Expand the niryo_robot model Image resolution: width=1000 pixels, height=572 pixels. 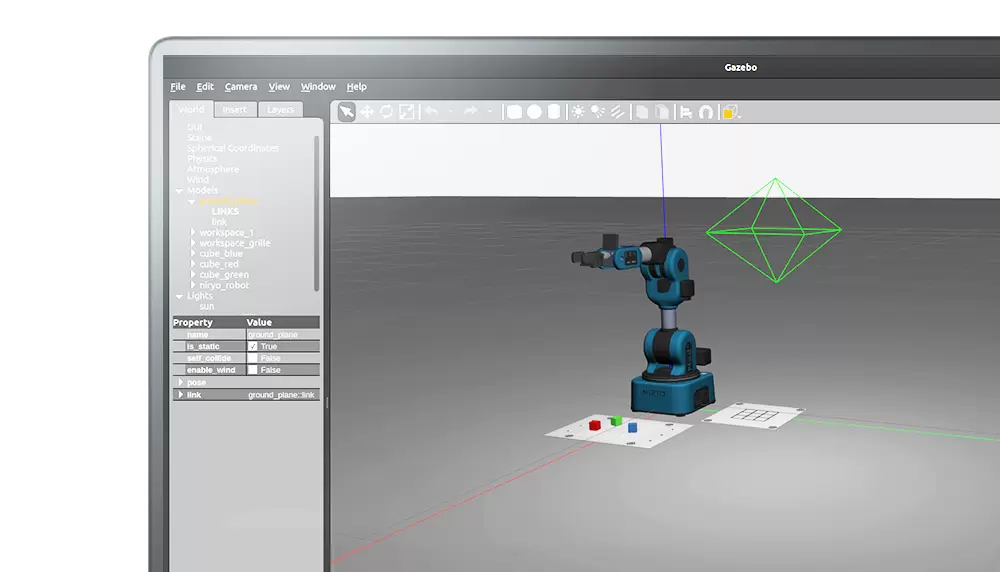[x=193, y=285]
